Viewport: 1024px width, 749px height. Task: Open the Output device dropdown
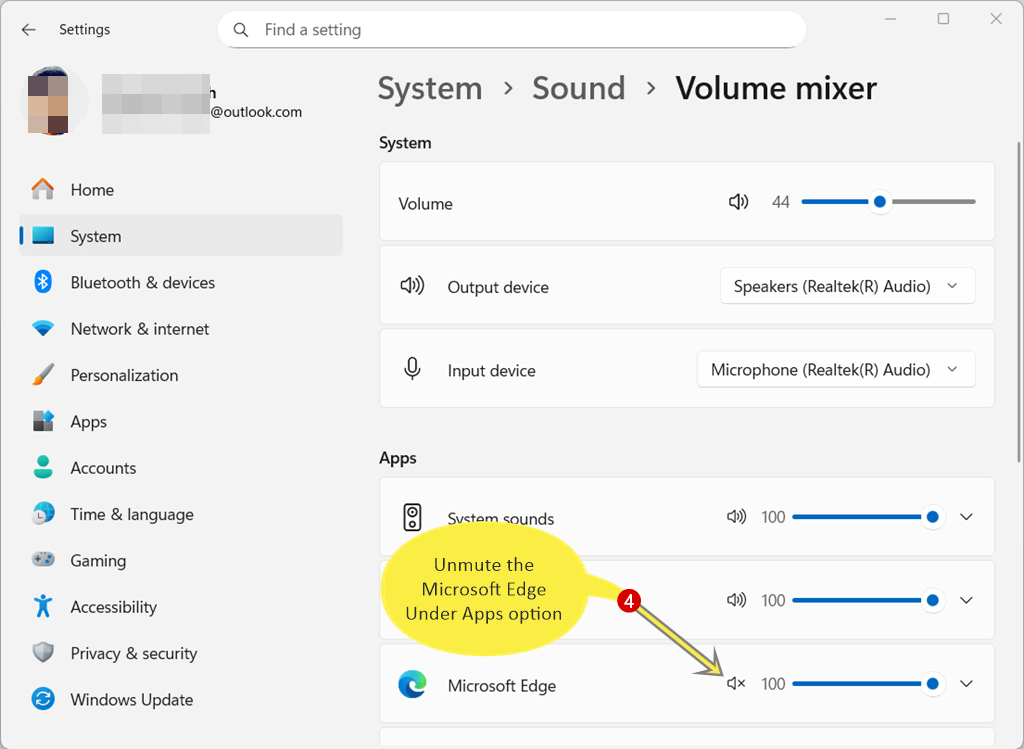(x=848, y=286)
